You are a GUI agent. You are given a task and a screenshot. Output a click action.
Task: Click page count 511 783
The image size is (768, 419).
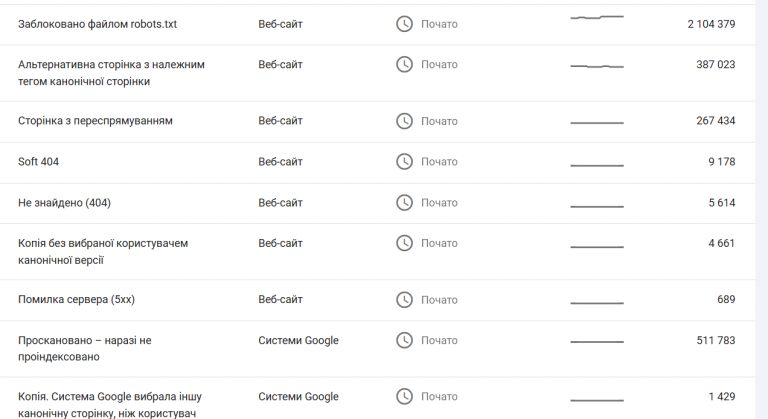[x=715, y=341]
